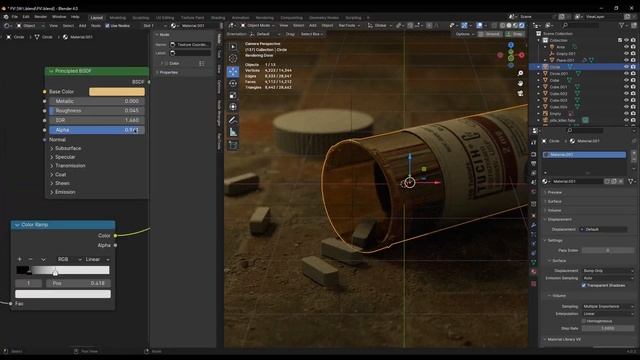Viewport: 640px width, 360px height.
Task: Open the Color Ramp RGB mode dropdown
Action: click(69, 259)
